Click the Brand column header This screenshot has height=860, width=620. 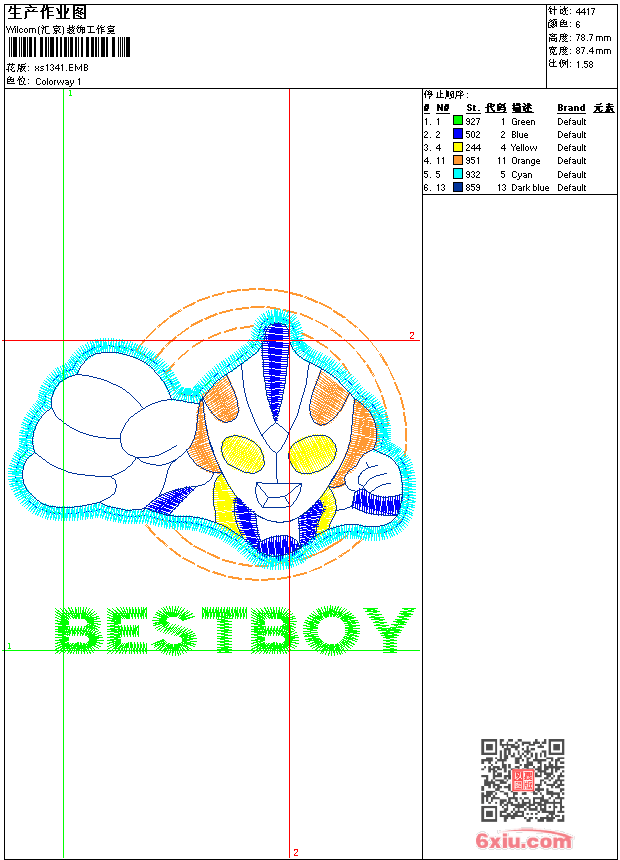click(571, 108)
